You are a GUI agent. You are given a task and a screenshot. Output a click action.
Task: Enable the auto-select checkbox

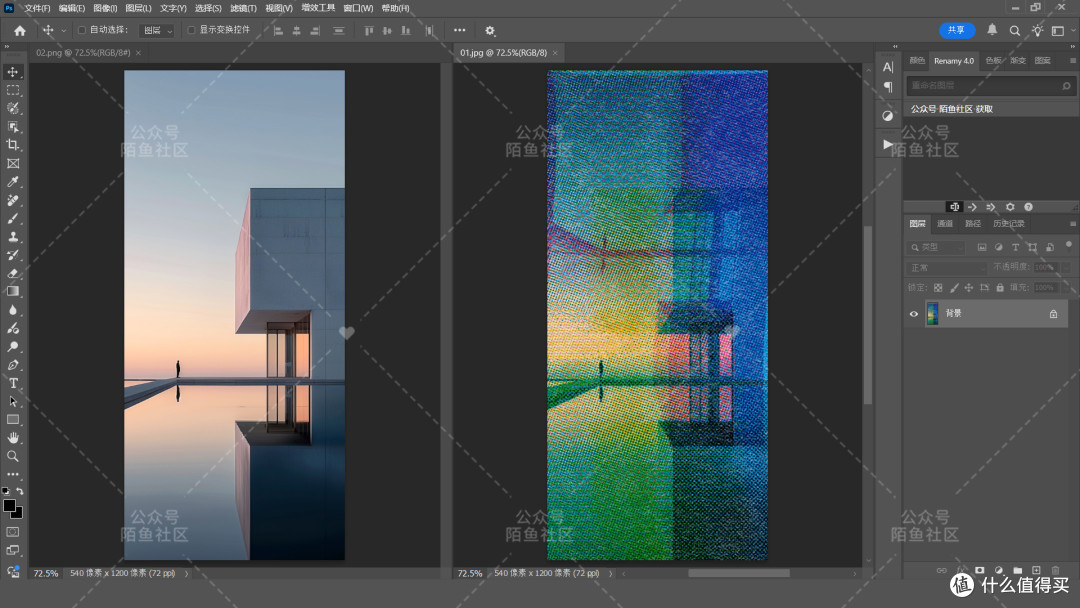(x=82, y=30)
